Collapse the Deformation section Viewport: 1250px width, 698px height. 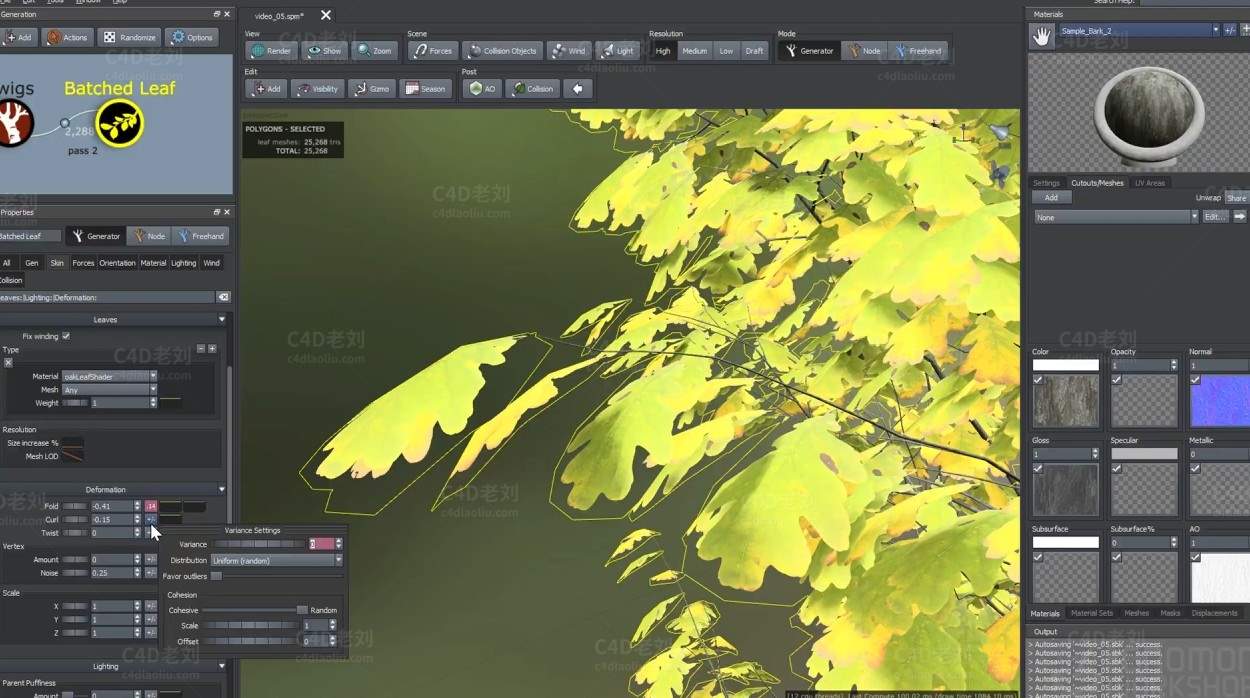tap(221, 490)
